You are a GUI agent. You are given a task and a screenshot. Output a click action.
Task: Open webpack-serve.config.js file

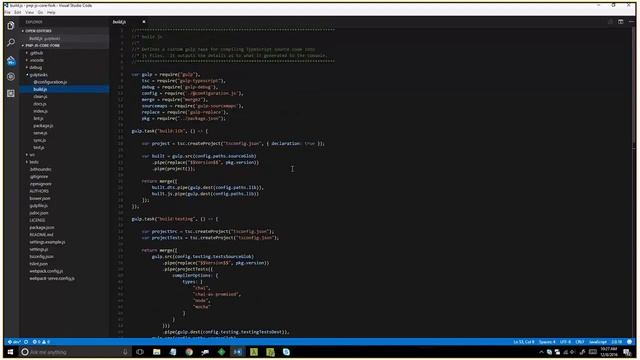click(52, 279)
